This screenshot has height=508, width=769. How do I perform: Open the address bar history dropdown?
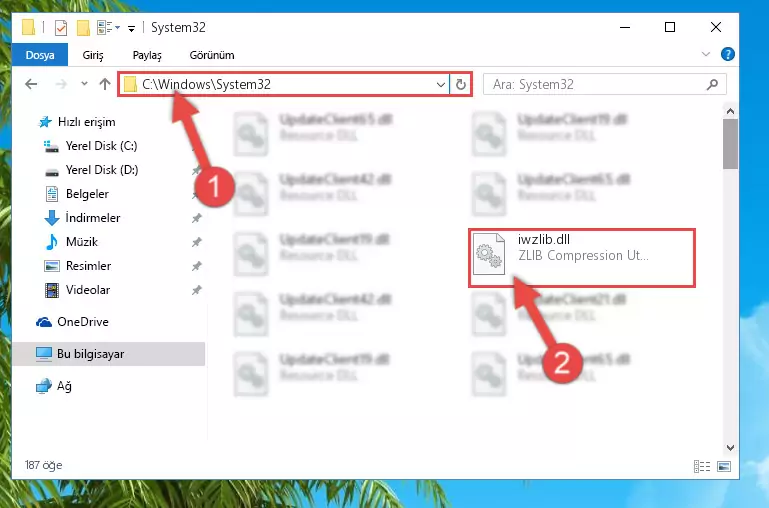click(441, 84)
